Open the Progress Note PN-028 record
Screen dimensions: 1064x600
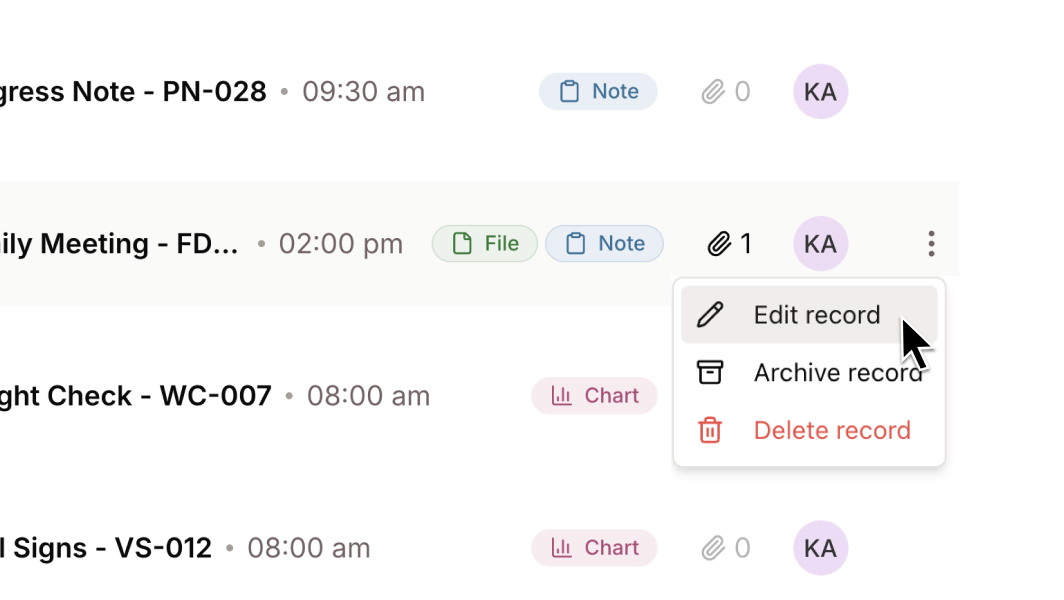click(x=132, y=92)
